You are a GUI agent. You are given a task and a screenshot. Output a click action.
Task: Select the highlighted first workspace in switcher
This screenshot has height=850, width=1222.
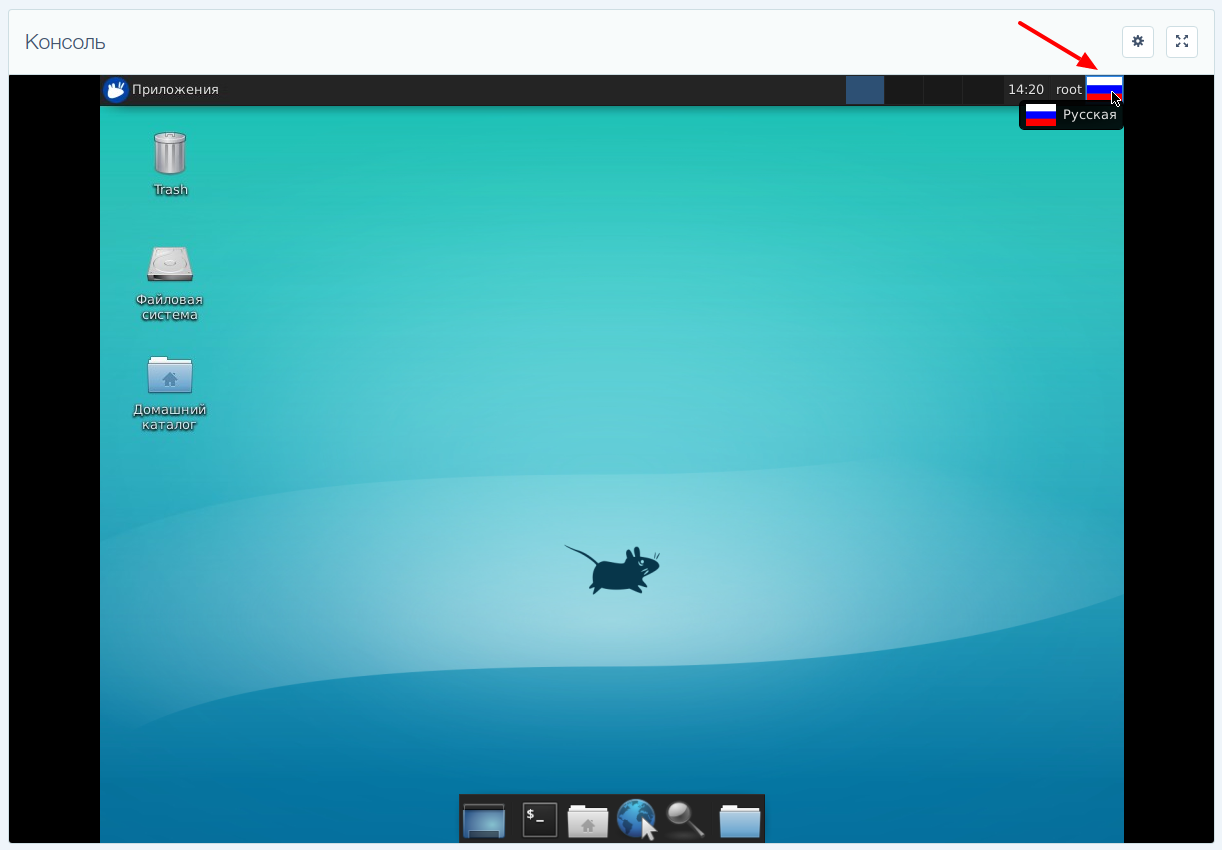coord(865,89)
